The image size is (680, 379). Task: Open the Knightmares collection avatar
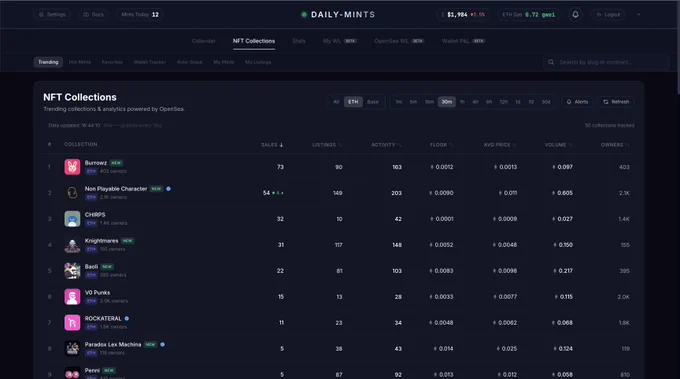[x=72, y=245]
